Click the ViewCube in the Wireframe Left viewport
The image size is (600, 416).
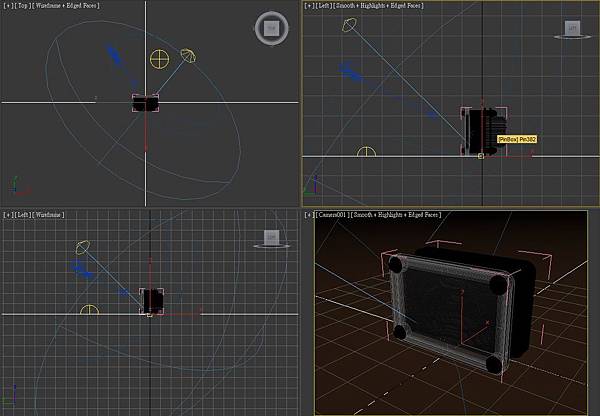coord(271,239)
